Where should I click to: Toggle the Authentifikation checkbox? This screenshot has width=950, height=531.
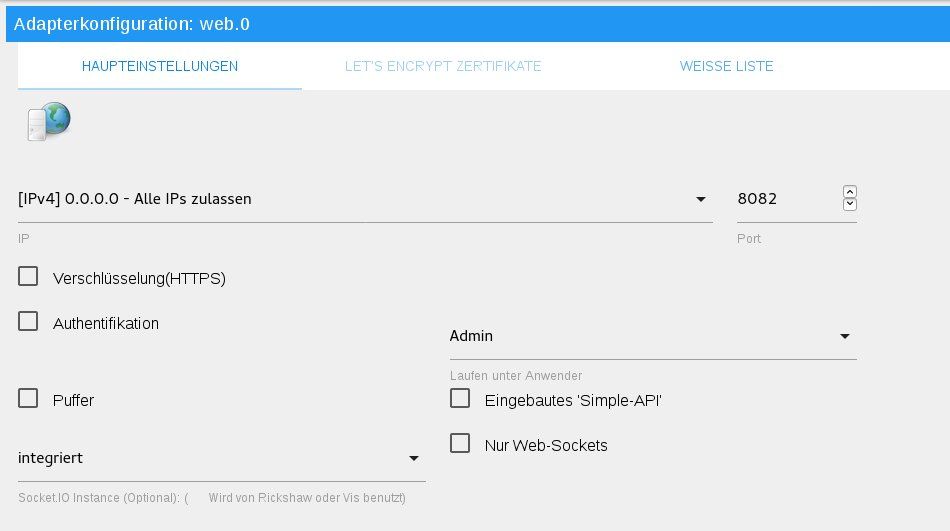tap(28, 322)
